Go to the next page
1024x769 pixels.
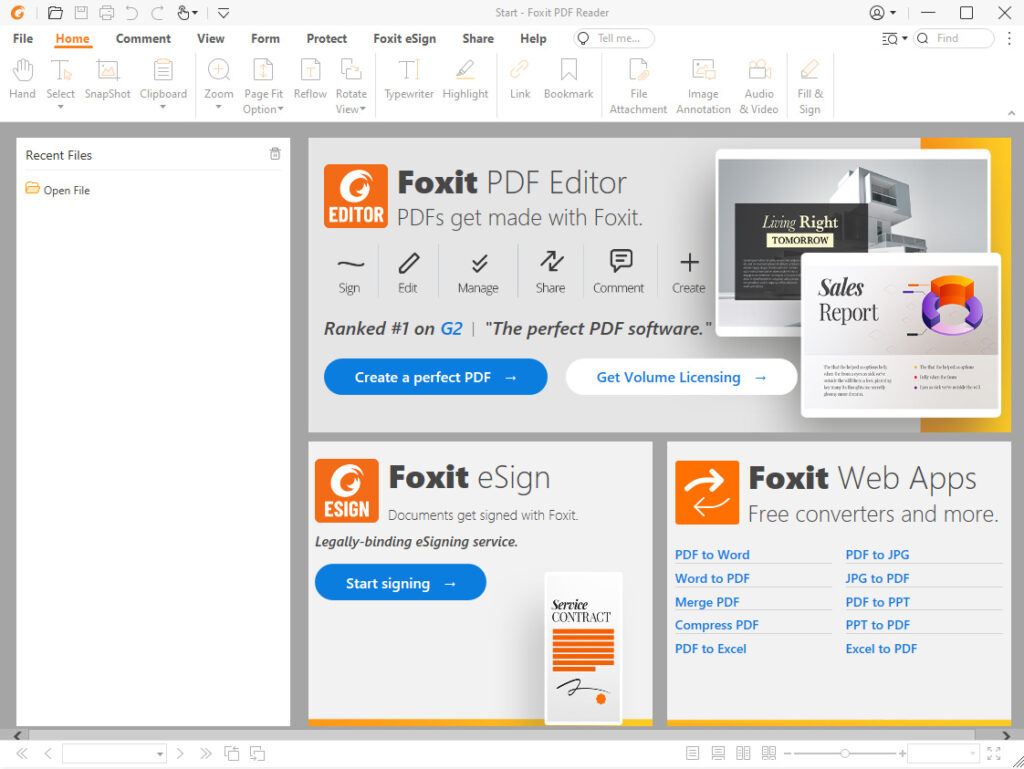tap(180, 753)
